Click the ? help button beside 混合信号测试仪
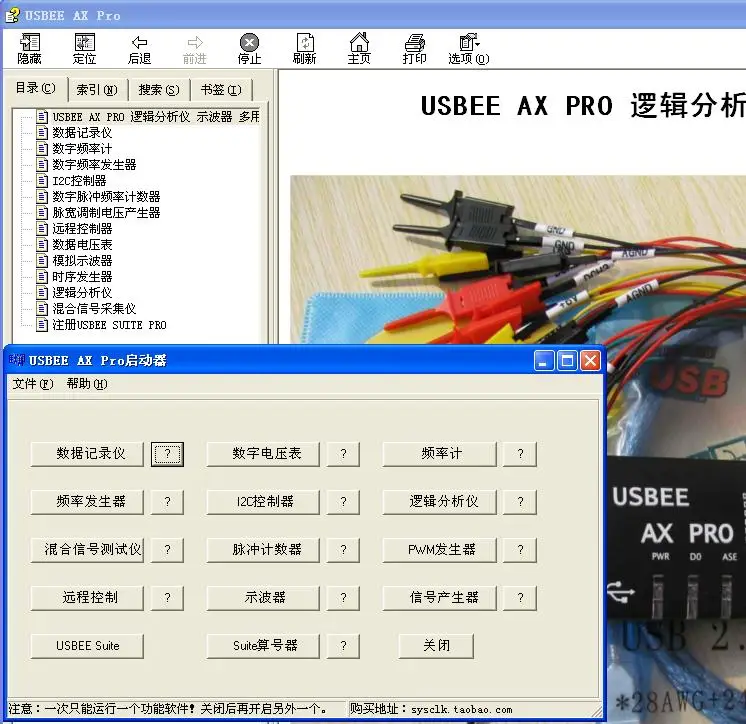Viewport: 746px width, 724px height. [167, 550]
